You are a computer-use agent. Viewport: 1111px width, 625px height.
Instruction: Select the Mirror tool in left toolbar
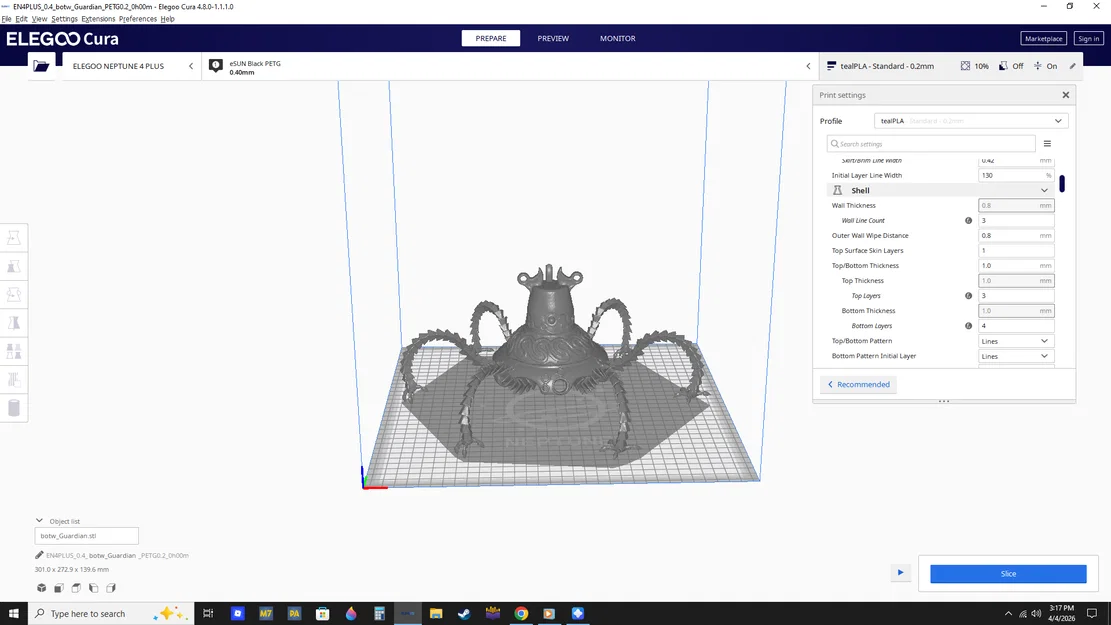point(13,323)
